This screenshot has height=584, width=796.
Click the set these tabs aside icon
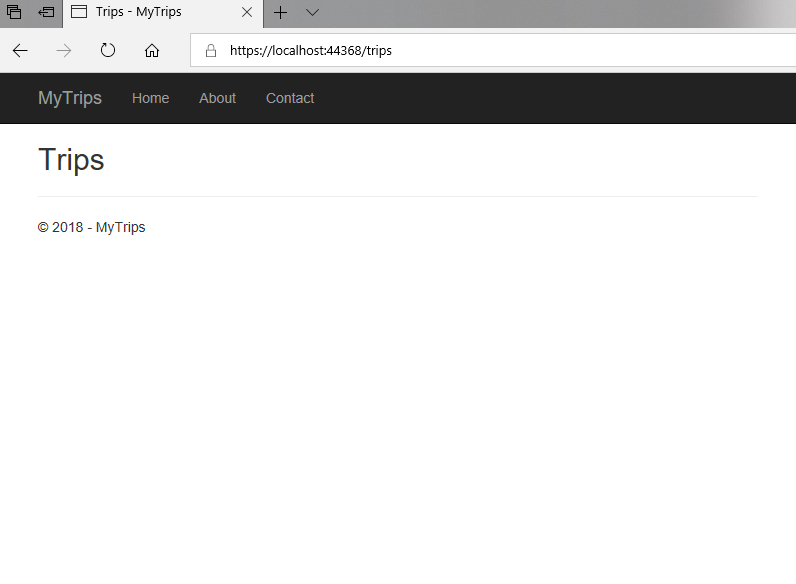point(46,13)
